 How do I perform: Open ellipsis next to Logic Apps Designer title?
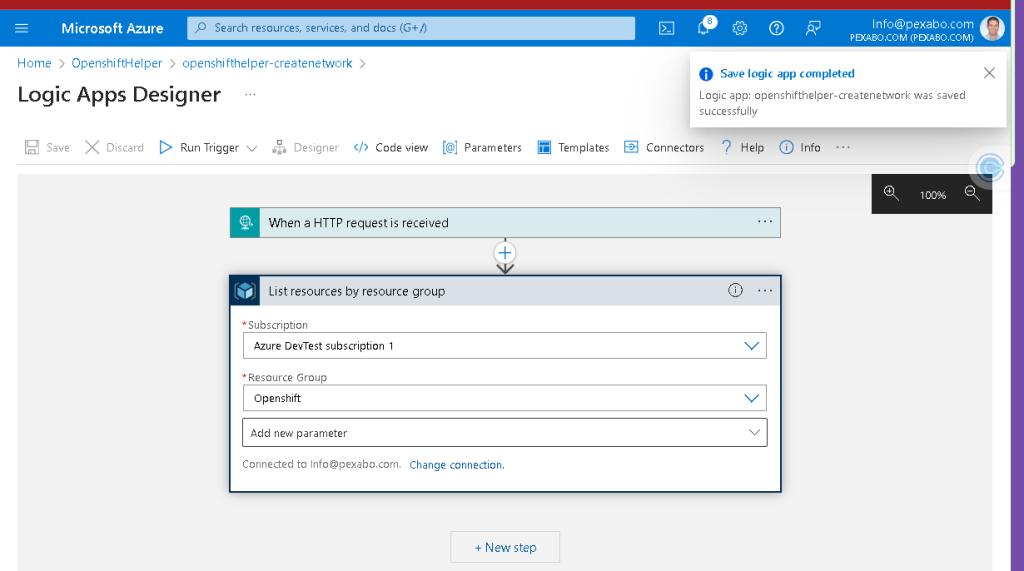click(250, 95)
